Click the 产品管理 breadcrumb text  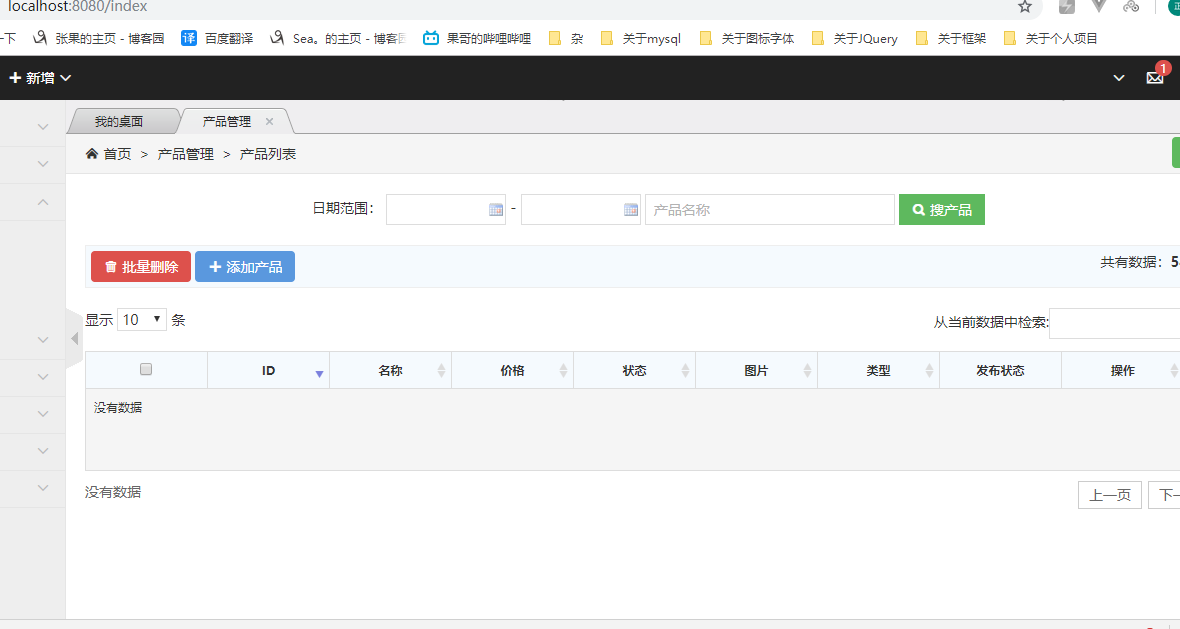click(185, 153)
